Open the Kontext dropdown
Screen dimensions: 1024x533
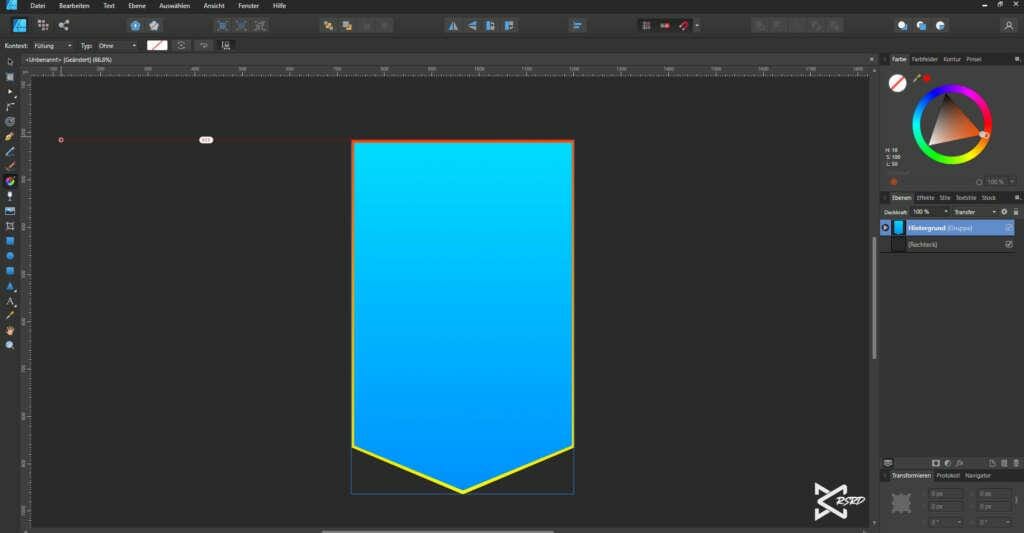(x=52, y=45)
